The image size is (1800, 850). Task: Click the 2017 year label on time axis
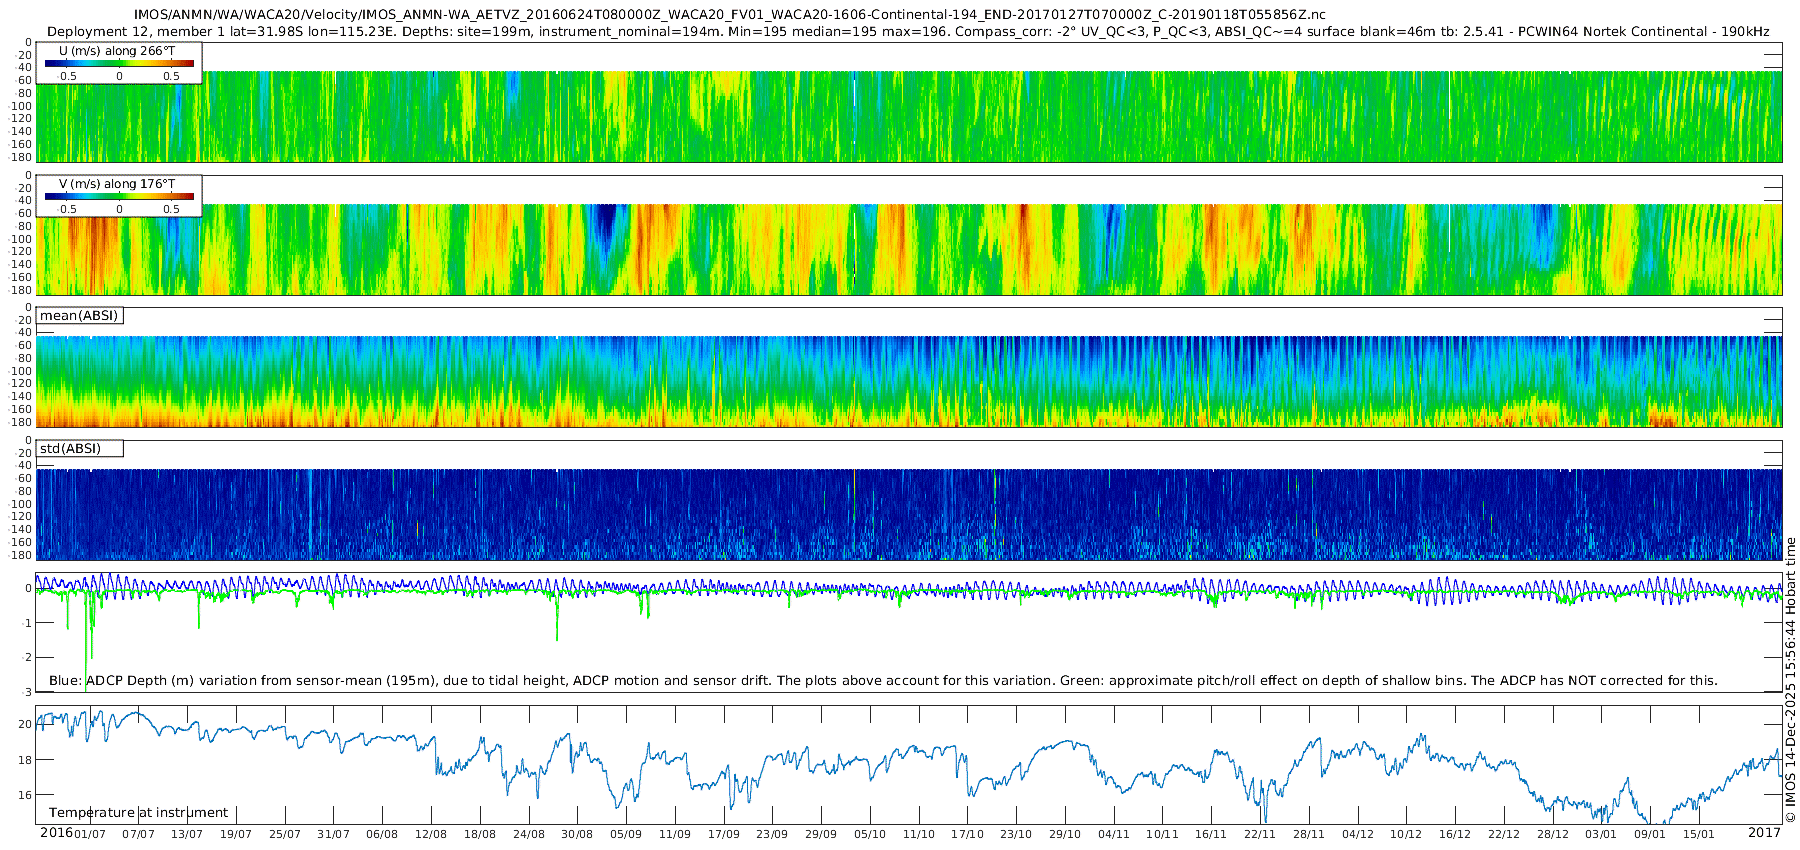pyautogui.click(x=1764, y=833)
